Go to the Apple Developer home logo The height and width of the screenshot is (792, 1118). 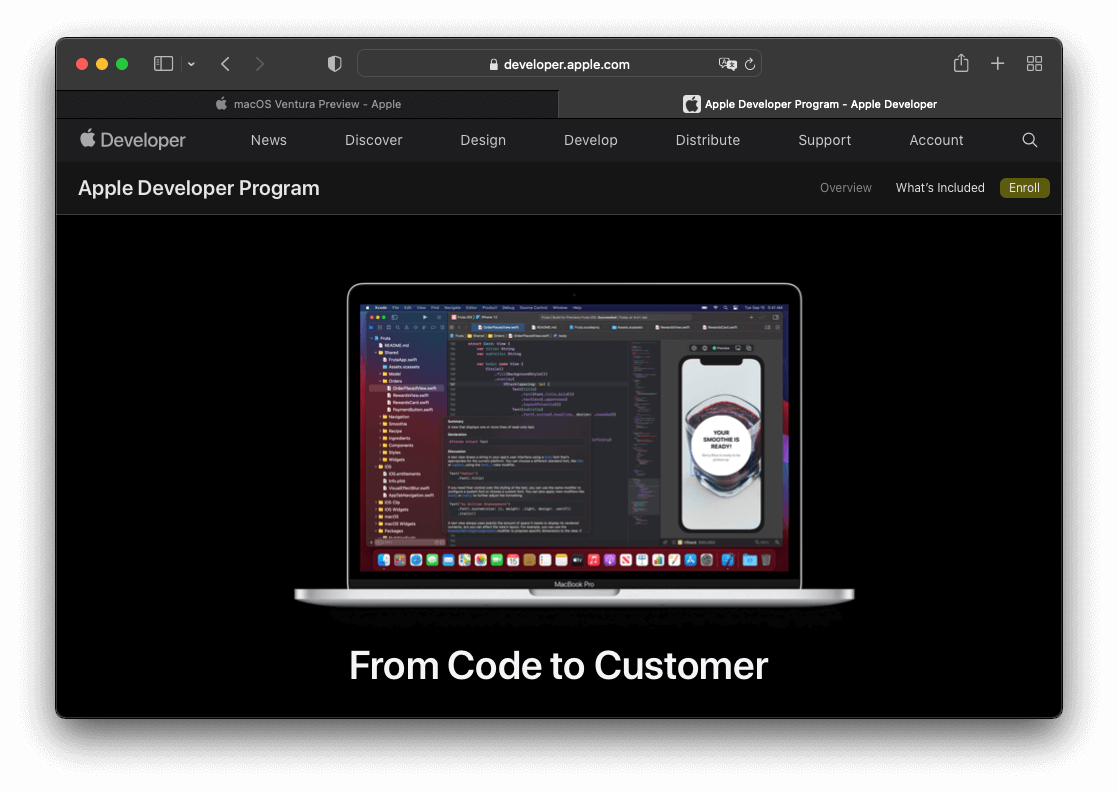[133, 140]
